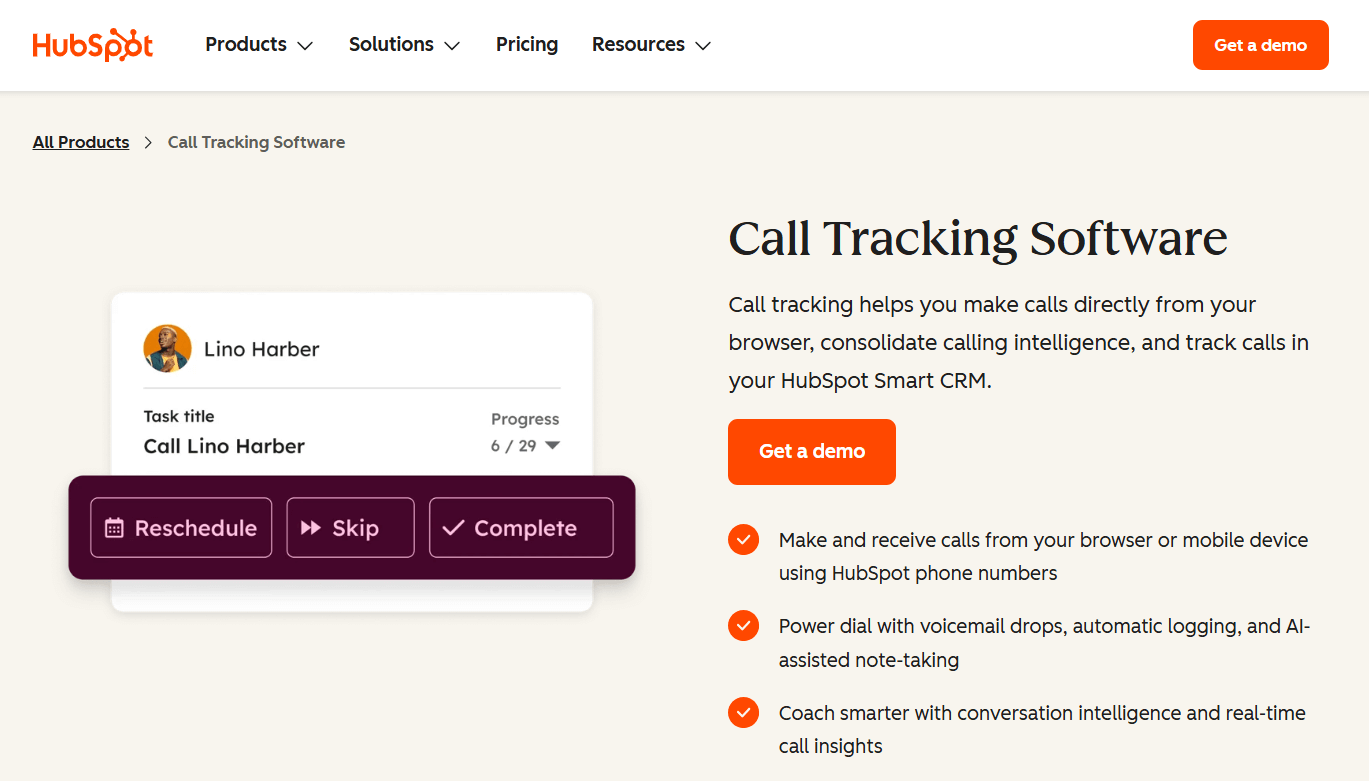Click the Products menu item
This screenshot has height=781, width=1369.
click(x=246, y=44)
